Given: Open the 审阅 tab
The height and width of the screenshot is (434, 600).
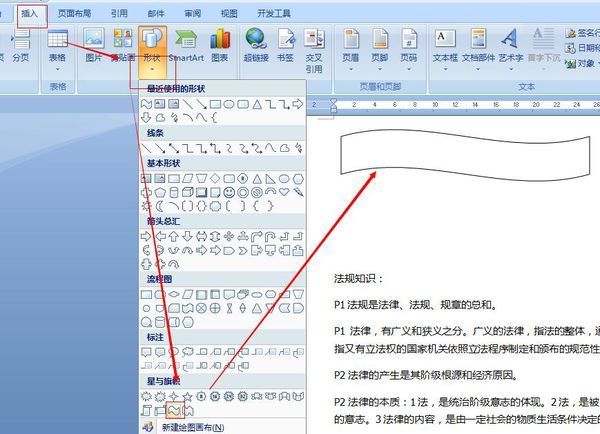Looking at the screenshot, I should click(x=192, y=14).
